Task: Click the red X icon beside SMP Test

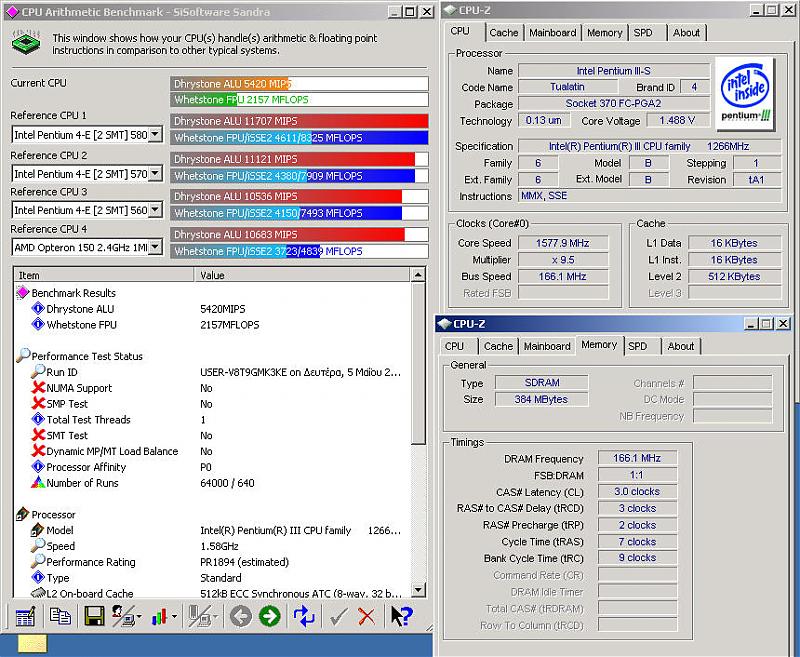Action: (x=38, y=403)
